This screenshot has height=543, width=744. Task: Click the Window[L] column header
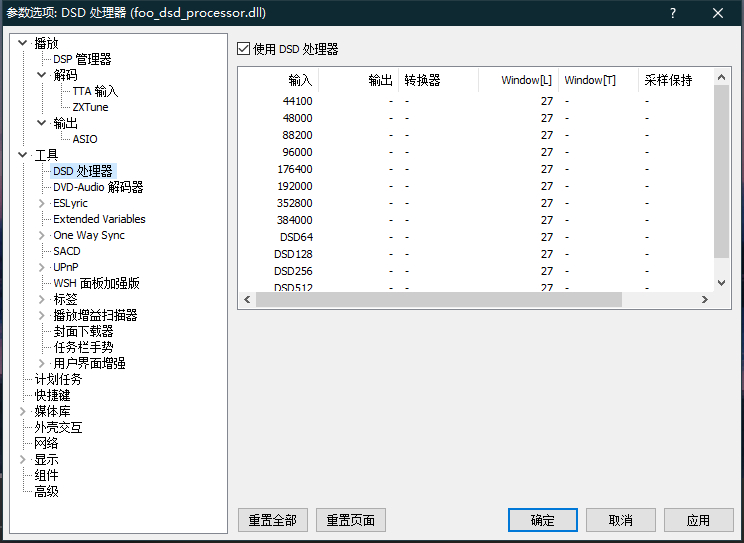[x=519, y=80]
